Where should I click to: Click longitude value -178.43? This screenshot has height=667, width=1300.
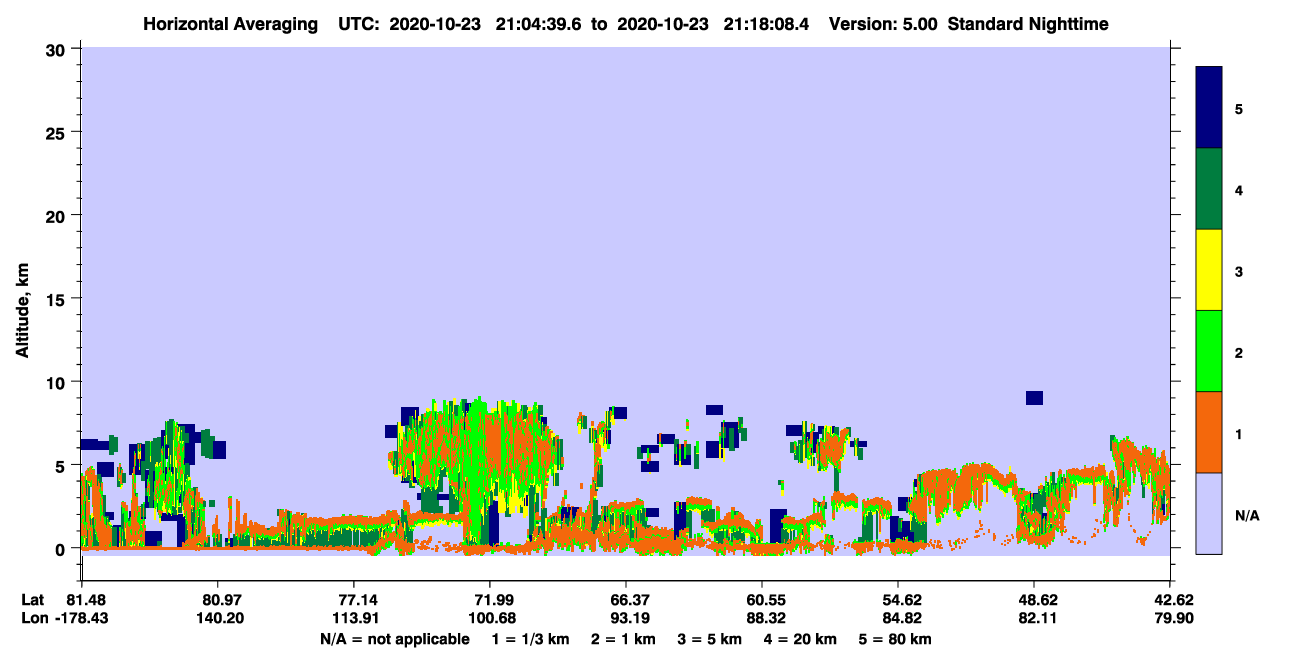coord(82,618)
